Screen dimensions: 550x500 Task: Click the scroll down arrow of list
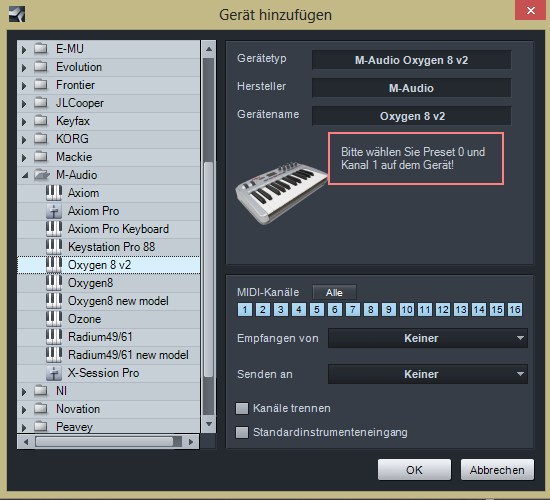(209, 424)
